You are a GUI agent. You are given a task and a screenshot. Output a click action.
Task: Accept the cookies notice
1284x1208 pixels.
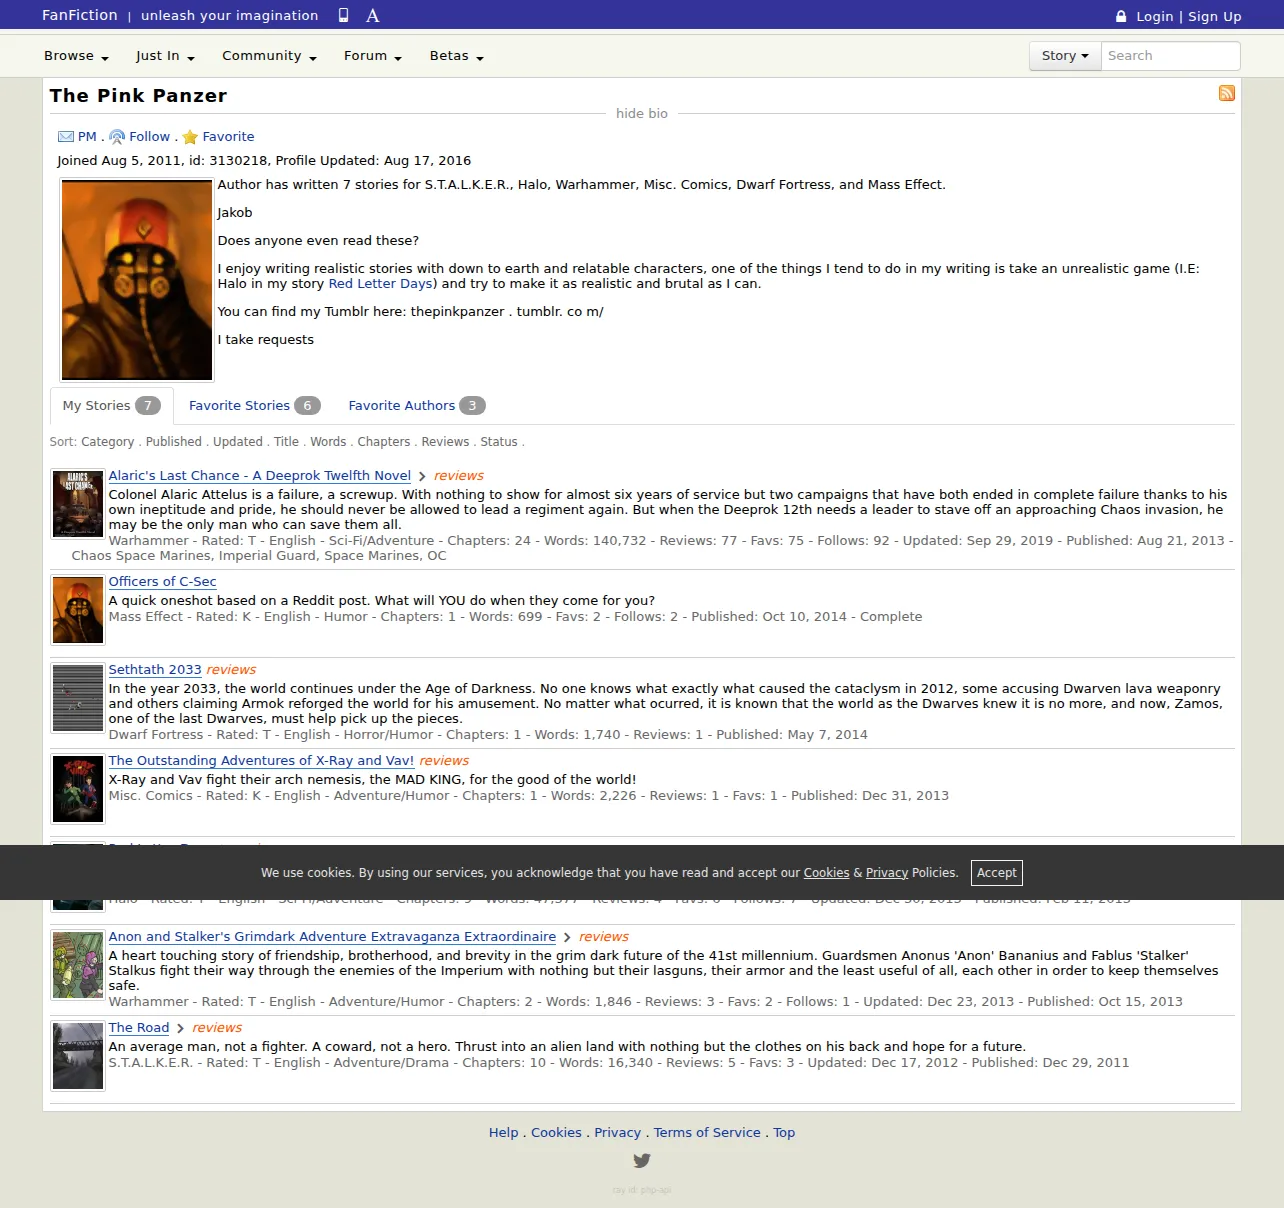coord(997,873)
